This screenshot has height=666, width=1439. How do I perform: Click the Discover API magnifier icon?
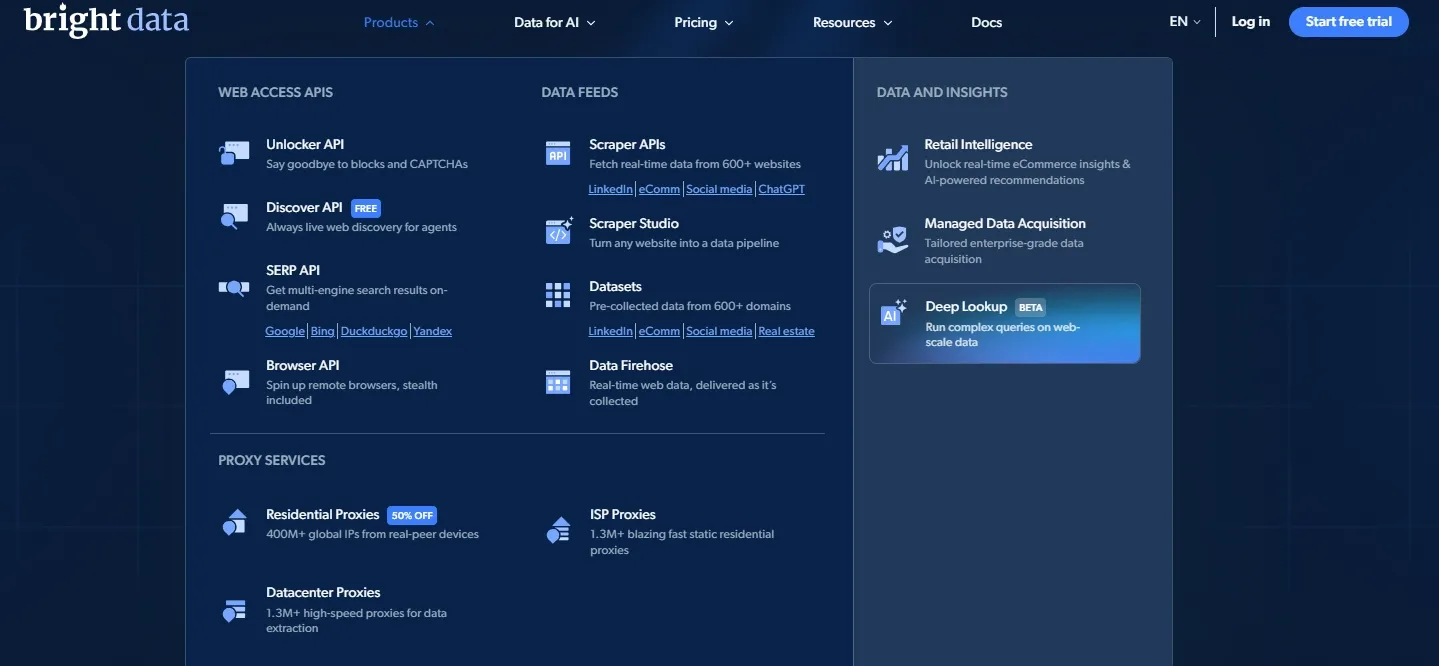[x=234, y=216]
